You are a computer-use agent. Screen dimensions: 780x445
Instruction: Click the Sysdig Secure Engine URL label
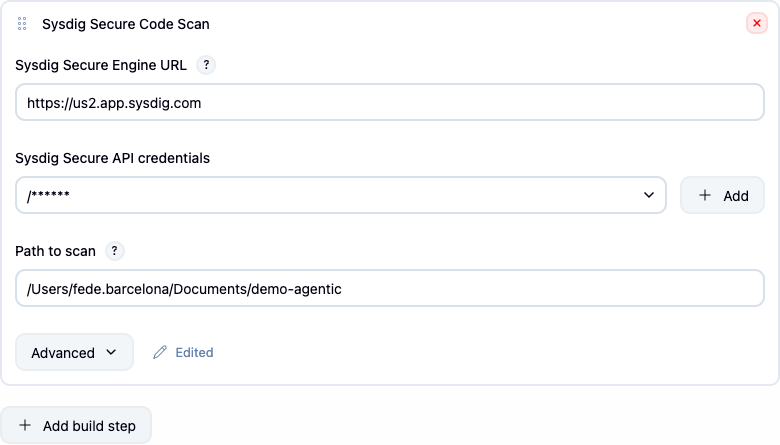tap(101, 65)
